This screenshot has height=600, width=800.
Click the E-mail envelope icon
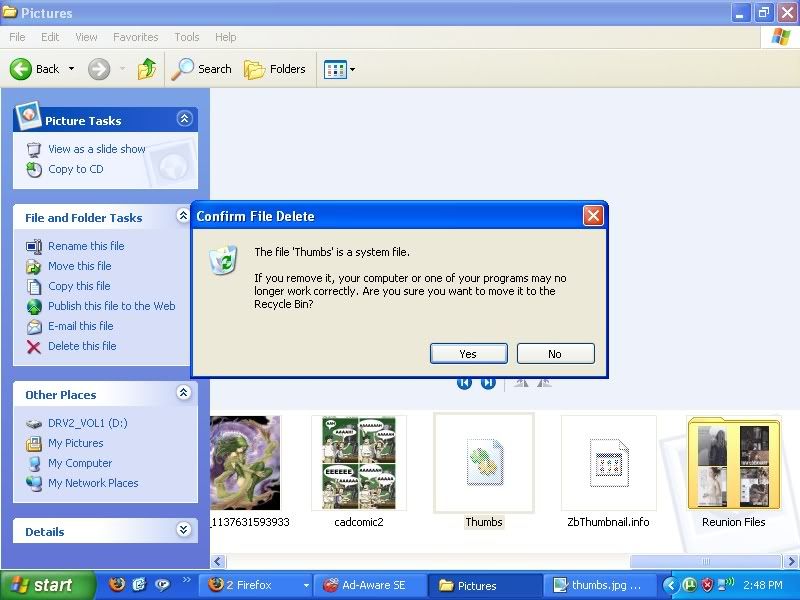[x=34, y=327]
